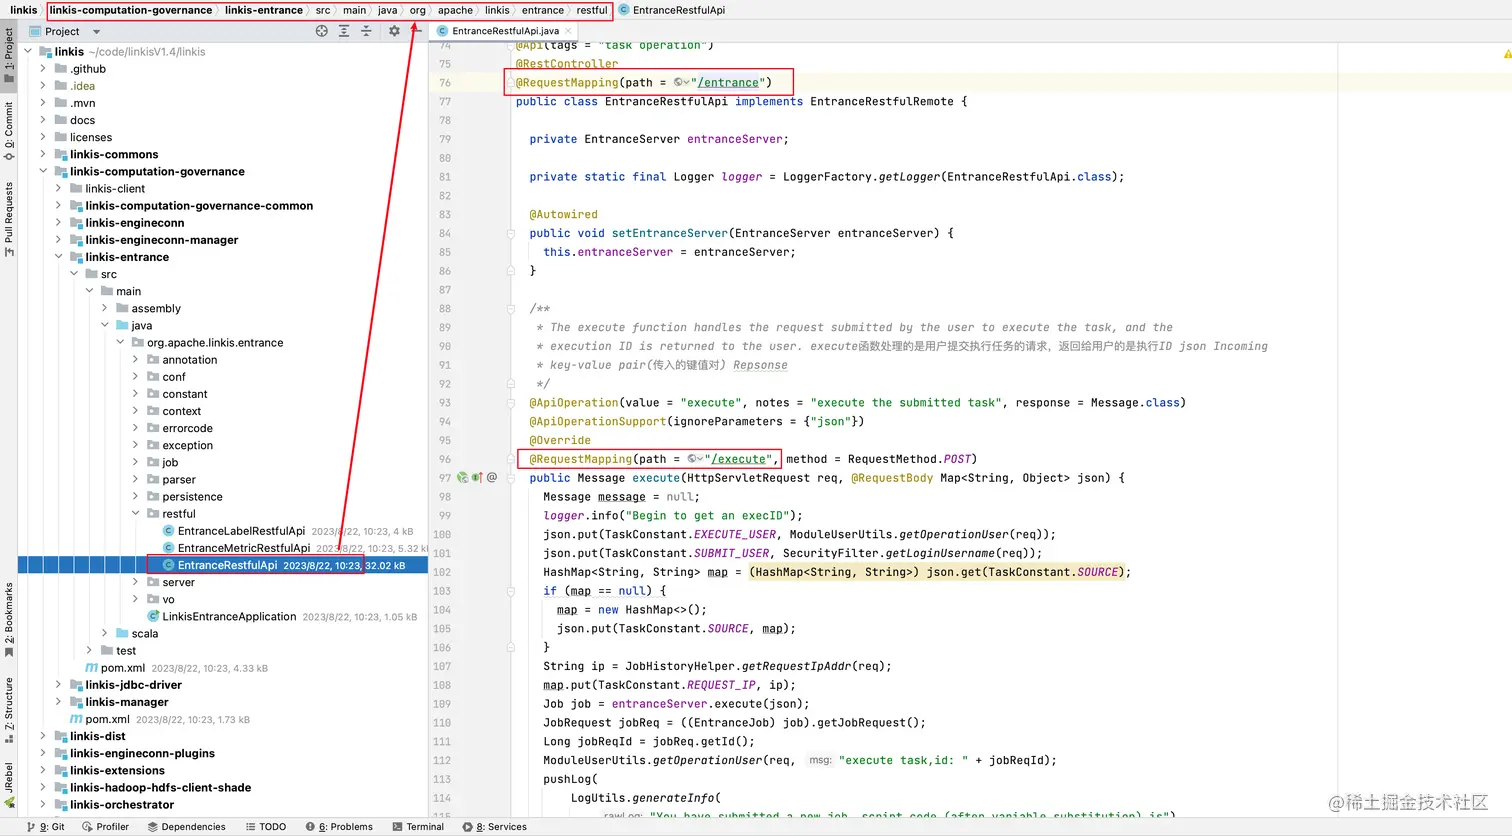Select the linkis-hadoop-hdfs-client-shade module
The image size is (1512, 836).
coord(160,788)
